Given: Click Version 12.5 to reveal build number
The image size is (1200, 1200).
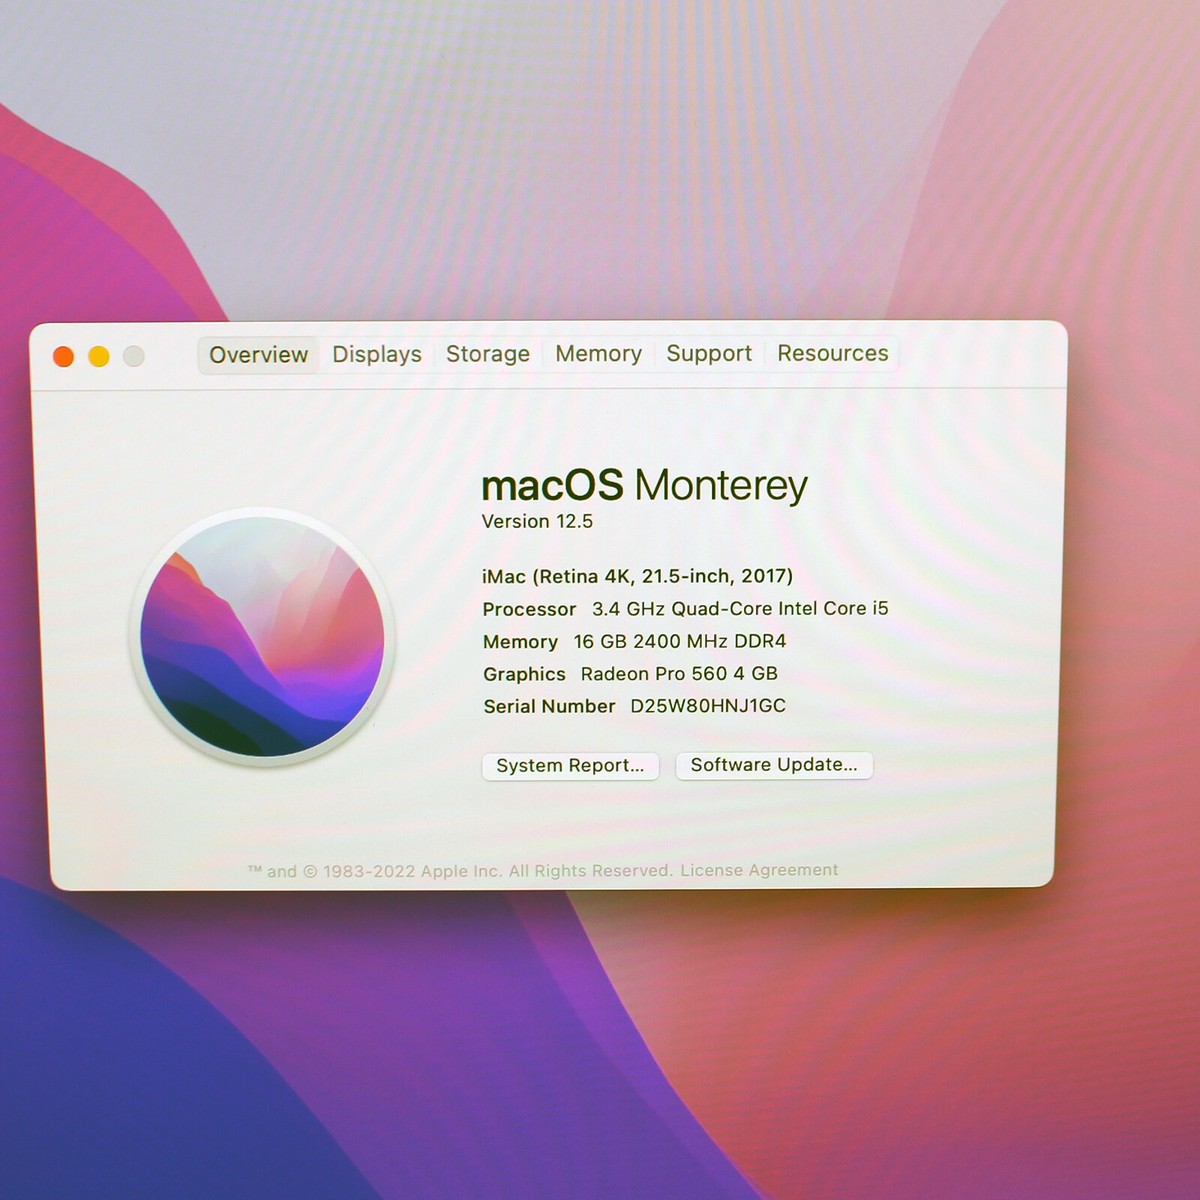Looking at the screenshot, I should [538, 520].
